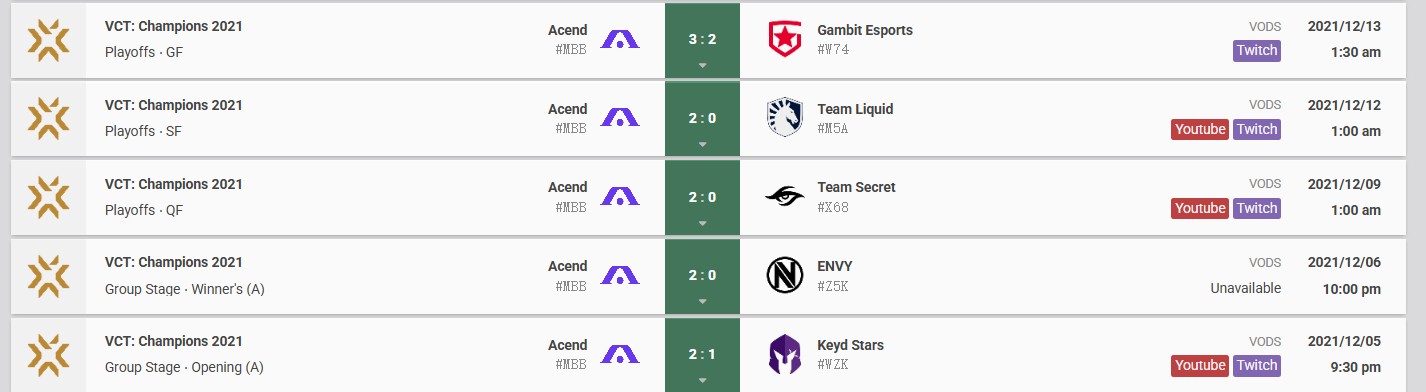The image size is (1426, 392).
Task: Expand the Keyd Stars 2 : 1 match details
Action: [x=702, y=380]
